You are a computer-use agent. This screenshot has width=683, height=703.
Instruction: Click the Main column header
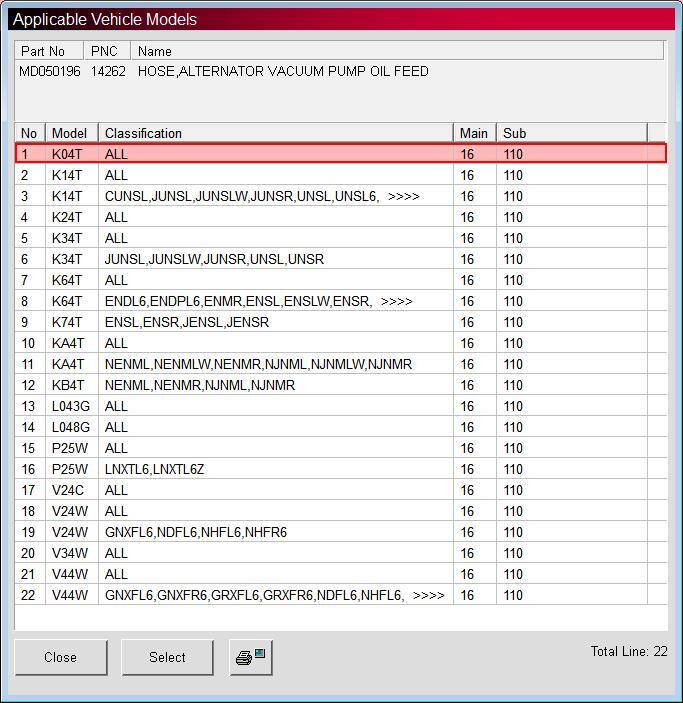click(475, 133)
